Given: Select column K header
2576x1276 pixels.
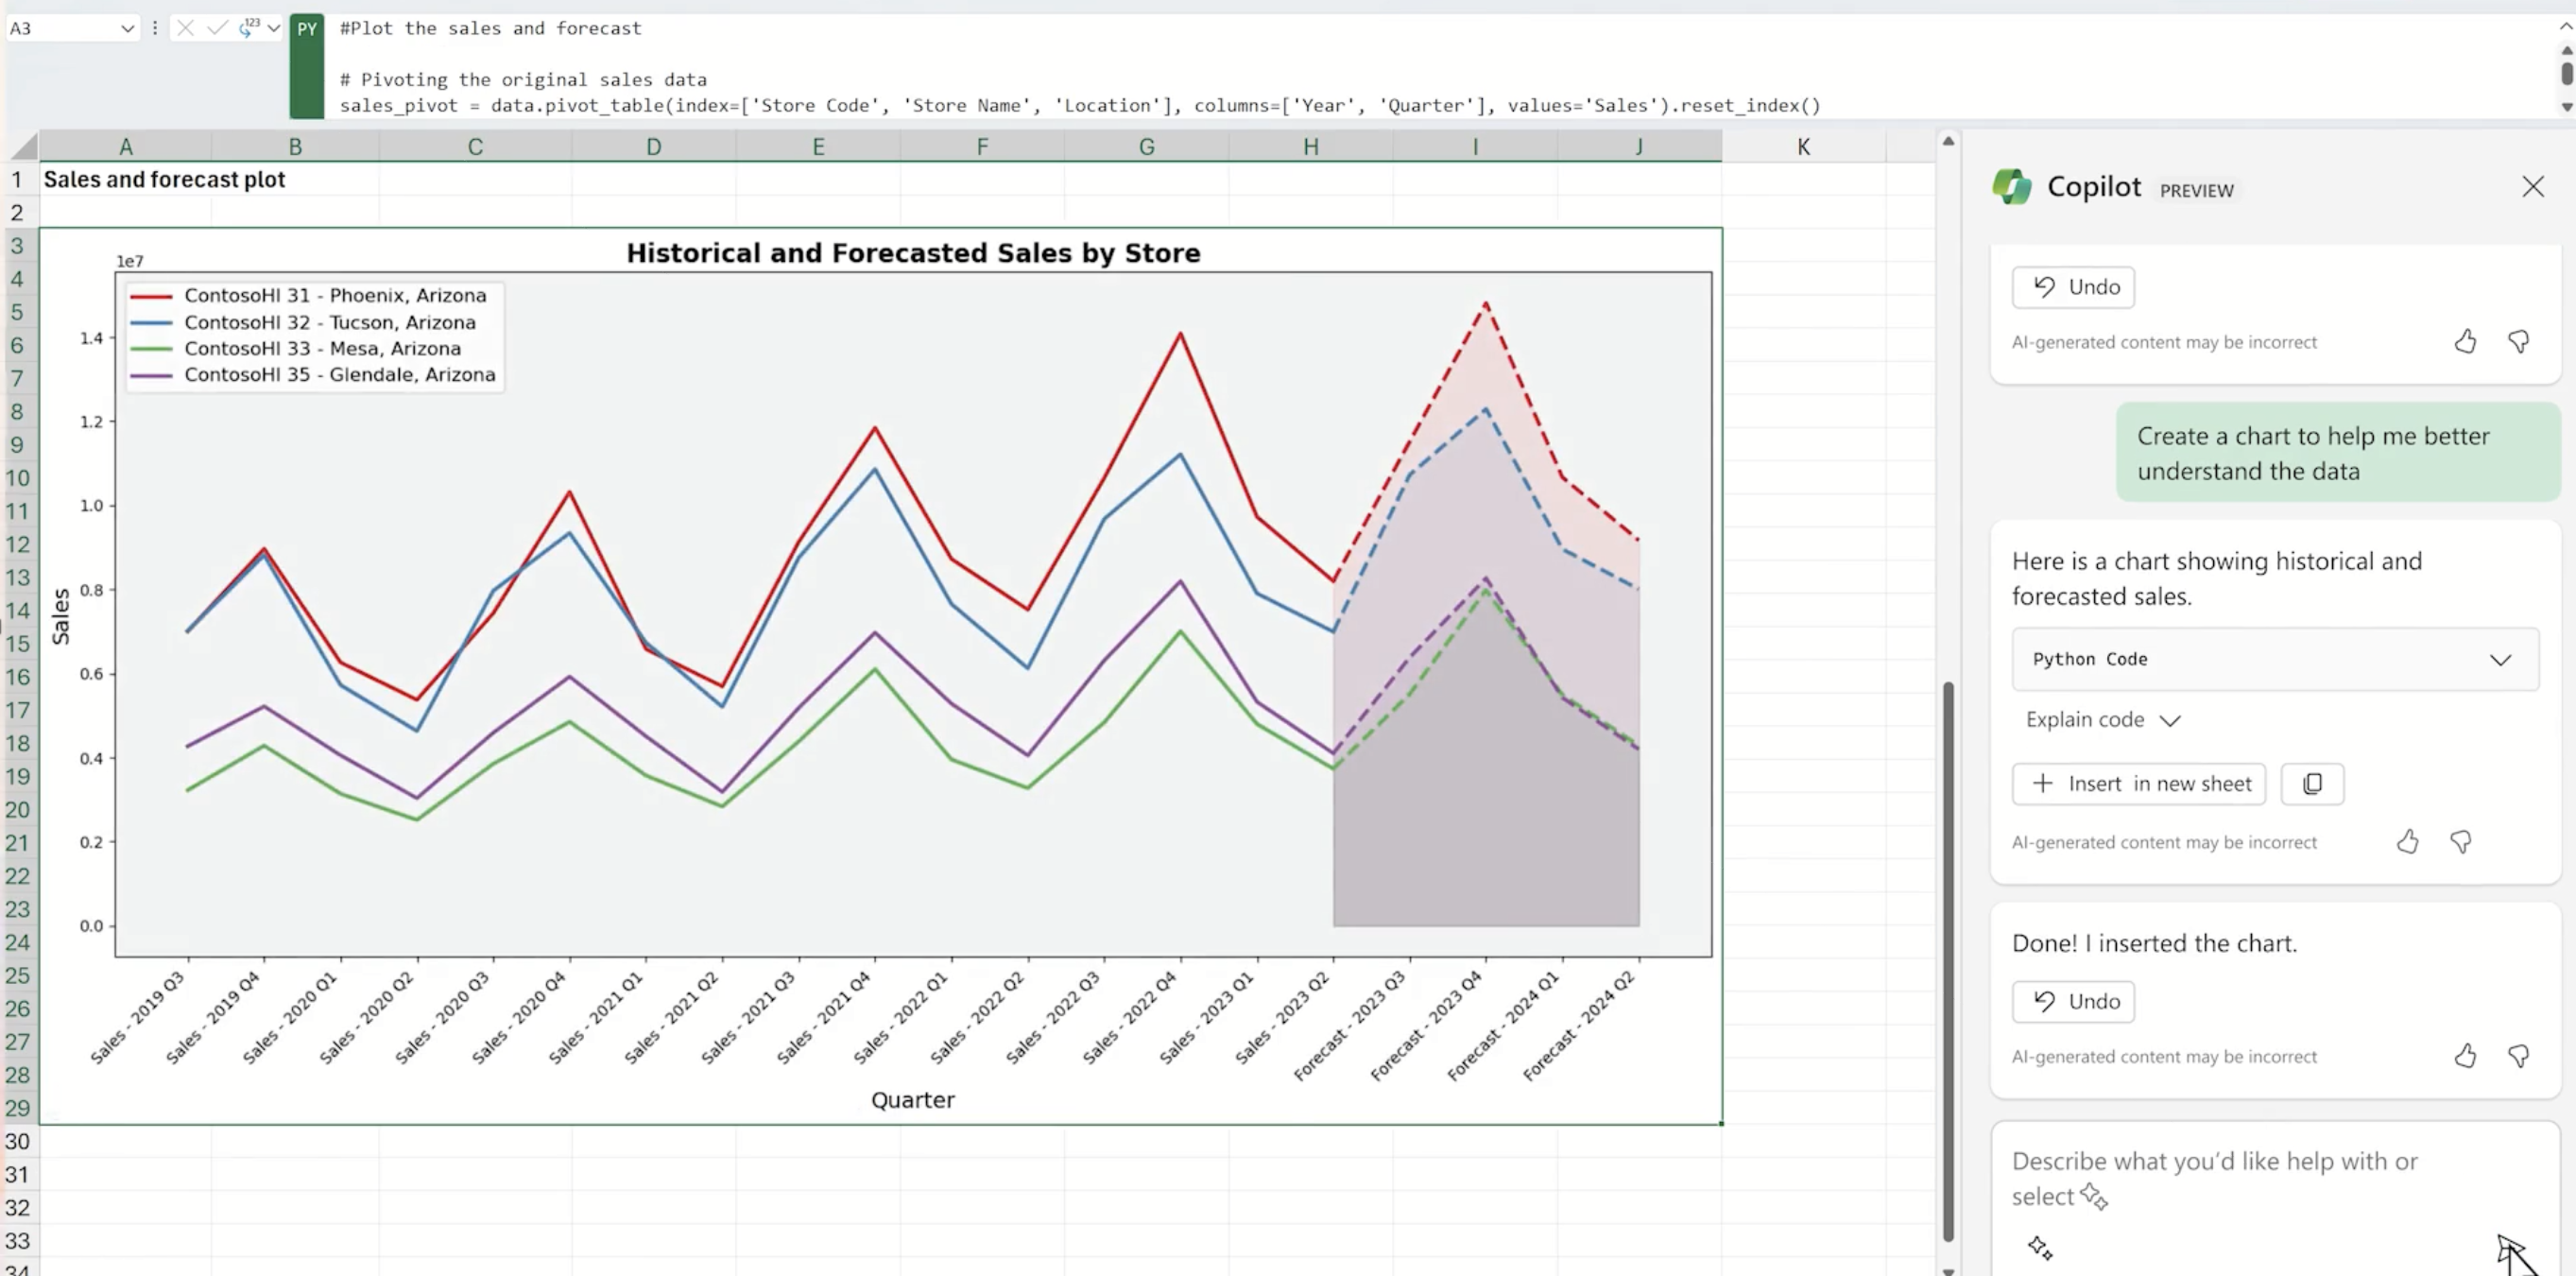Looking at the screenshot, I should [x=1803, y=147].
